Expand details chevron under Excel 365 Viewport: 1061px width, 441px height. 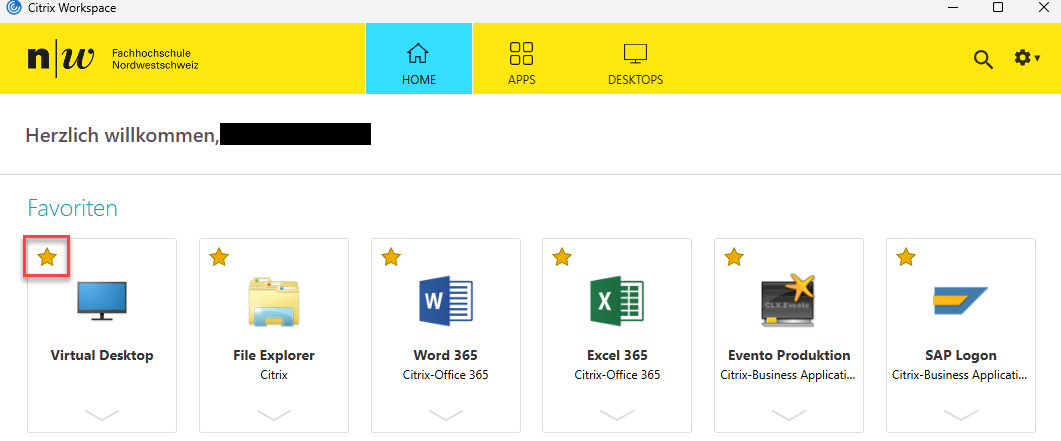coord(617,414)
